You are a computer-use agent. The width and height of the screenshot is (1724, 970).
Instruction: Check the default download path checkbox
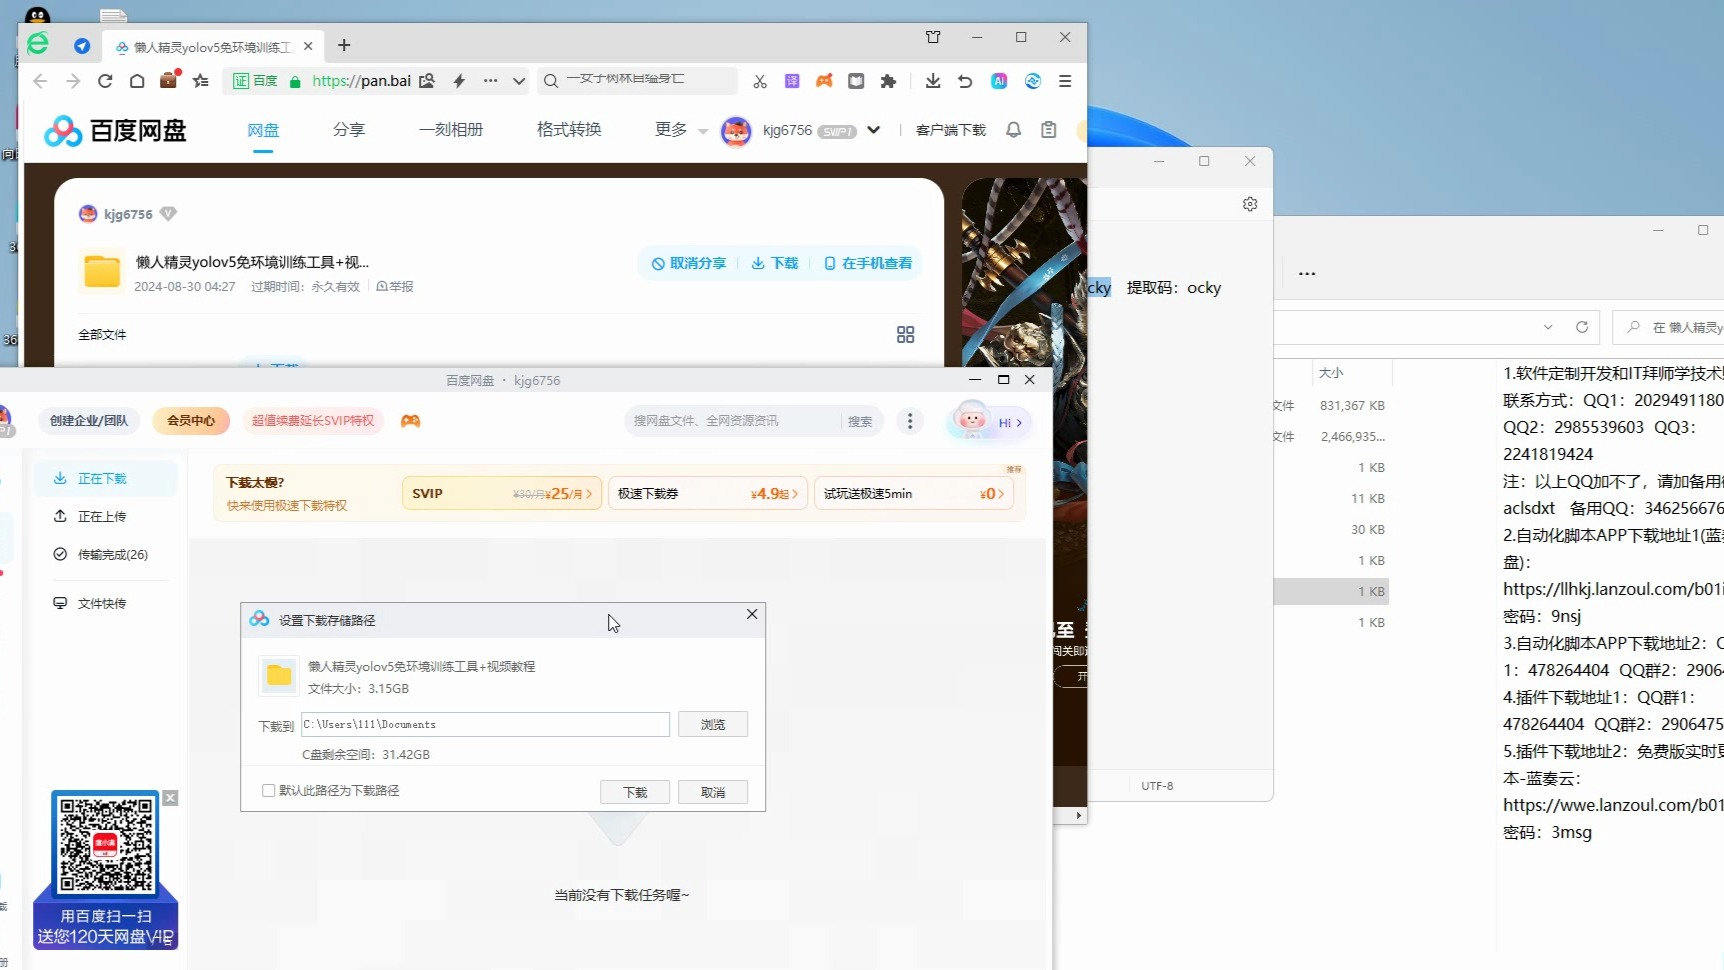(268, 790)
